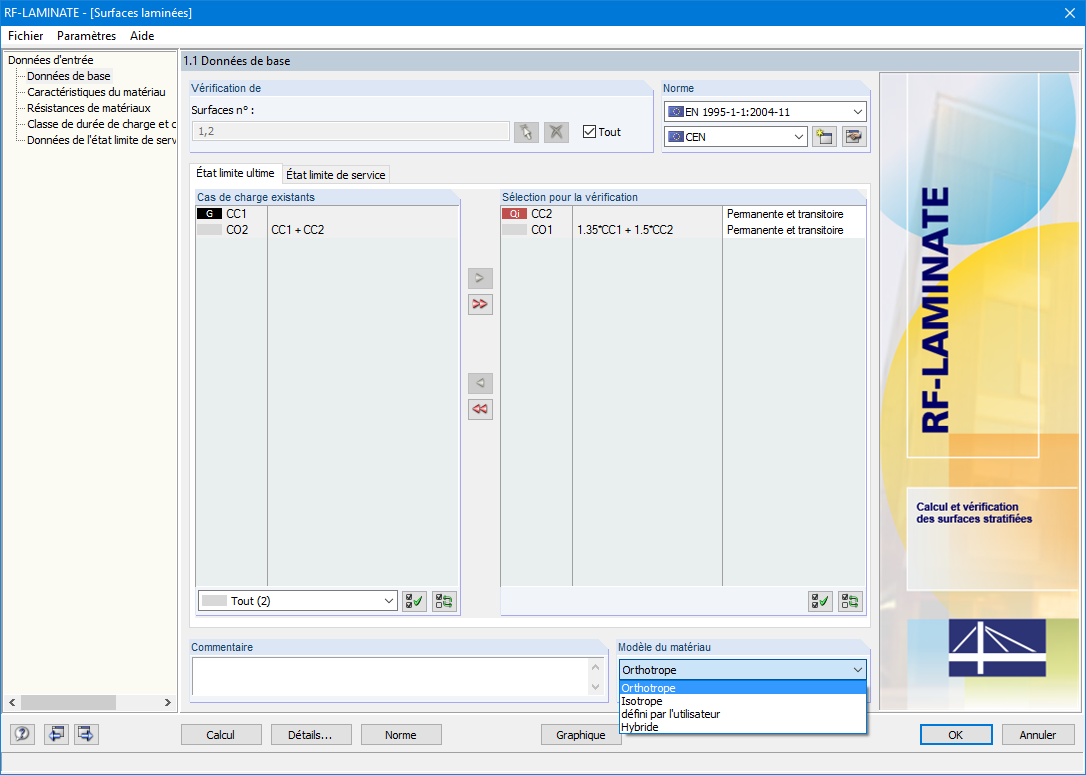Screen dimensions: 1086x775
Task: Open the Aide menu
Action: coord(142,36)
